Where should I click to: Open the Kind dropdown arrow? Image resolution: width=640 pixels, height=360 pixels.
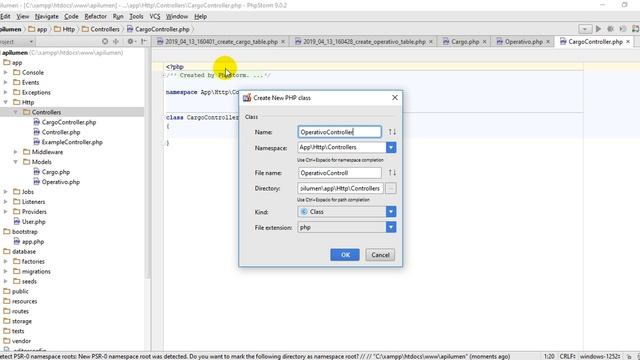[391, 211]
